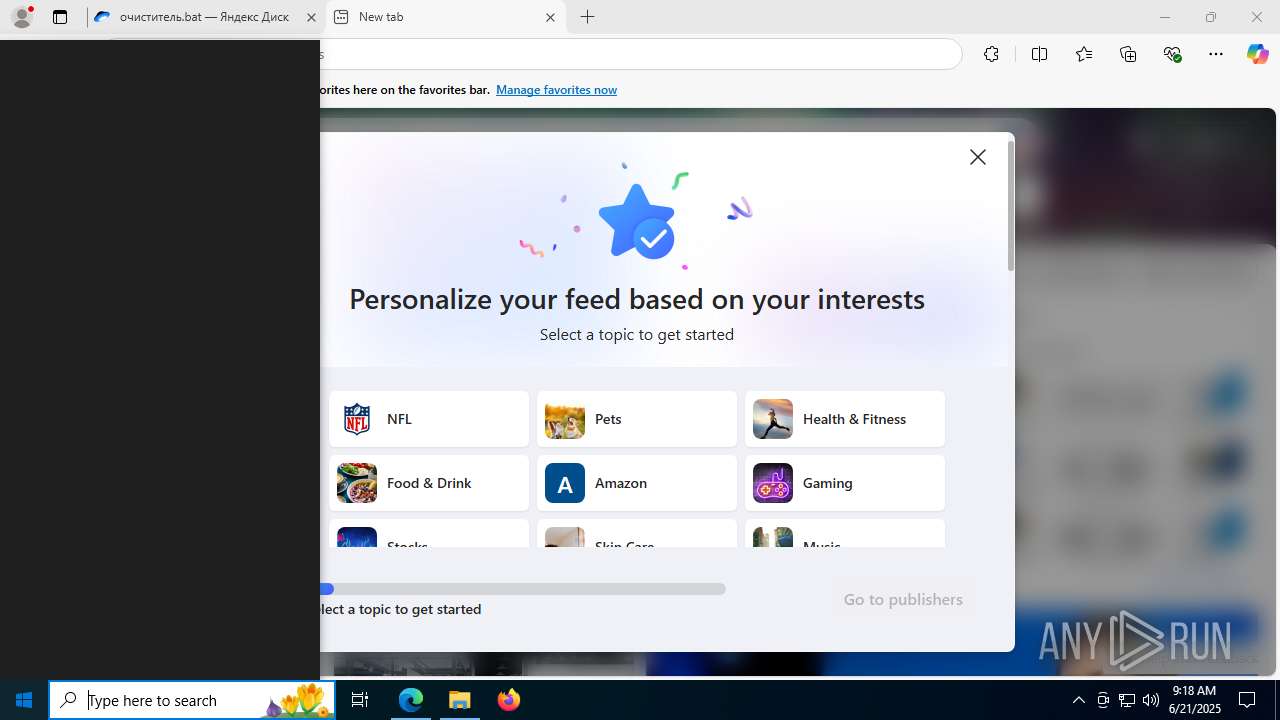1280x720 pixels.
Task: Open the network status tray icon
Action: point(1126,700)
